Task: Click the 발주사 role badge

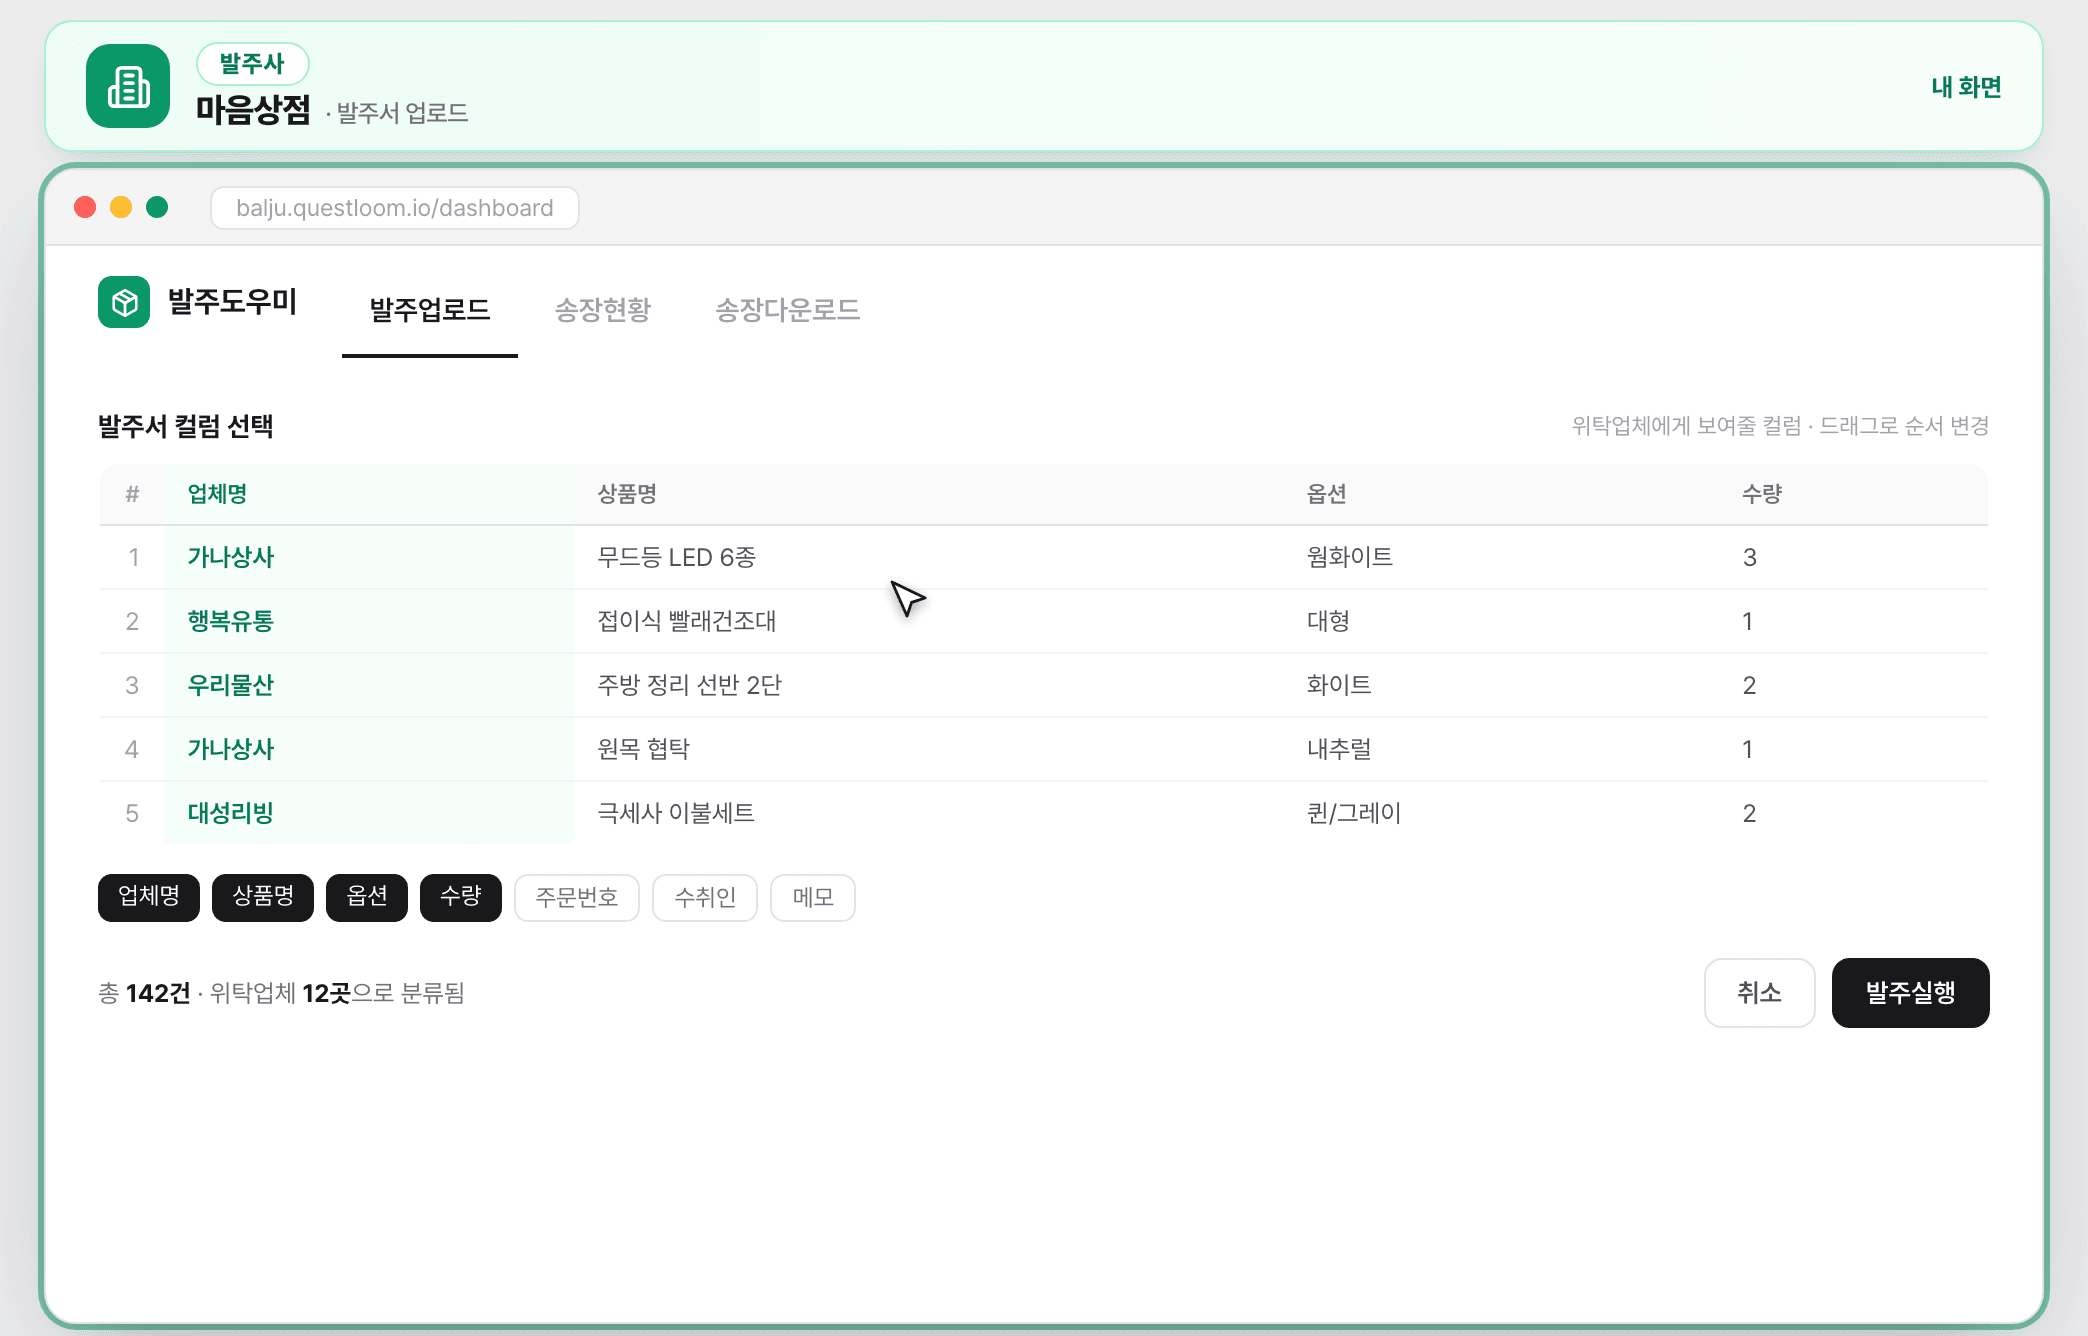Action: 253,64
